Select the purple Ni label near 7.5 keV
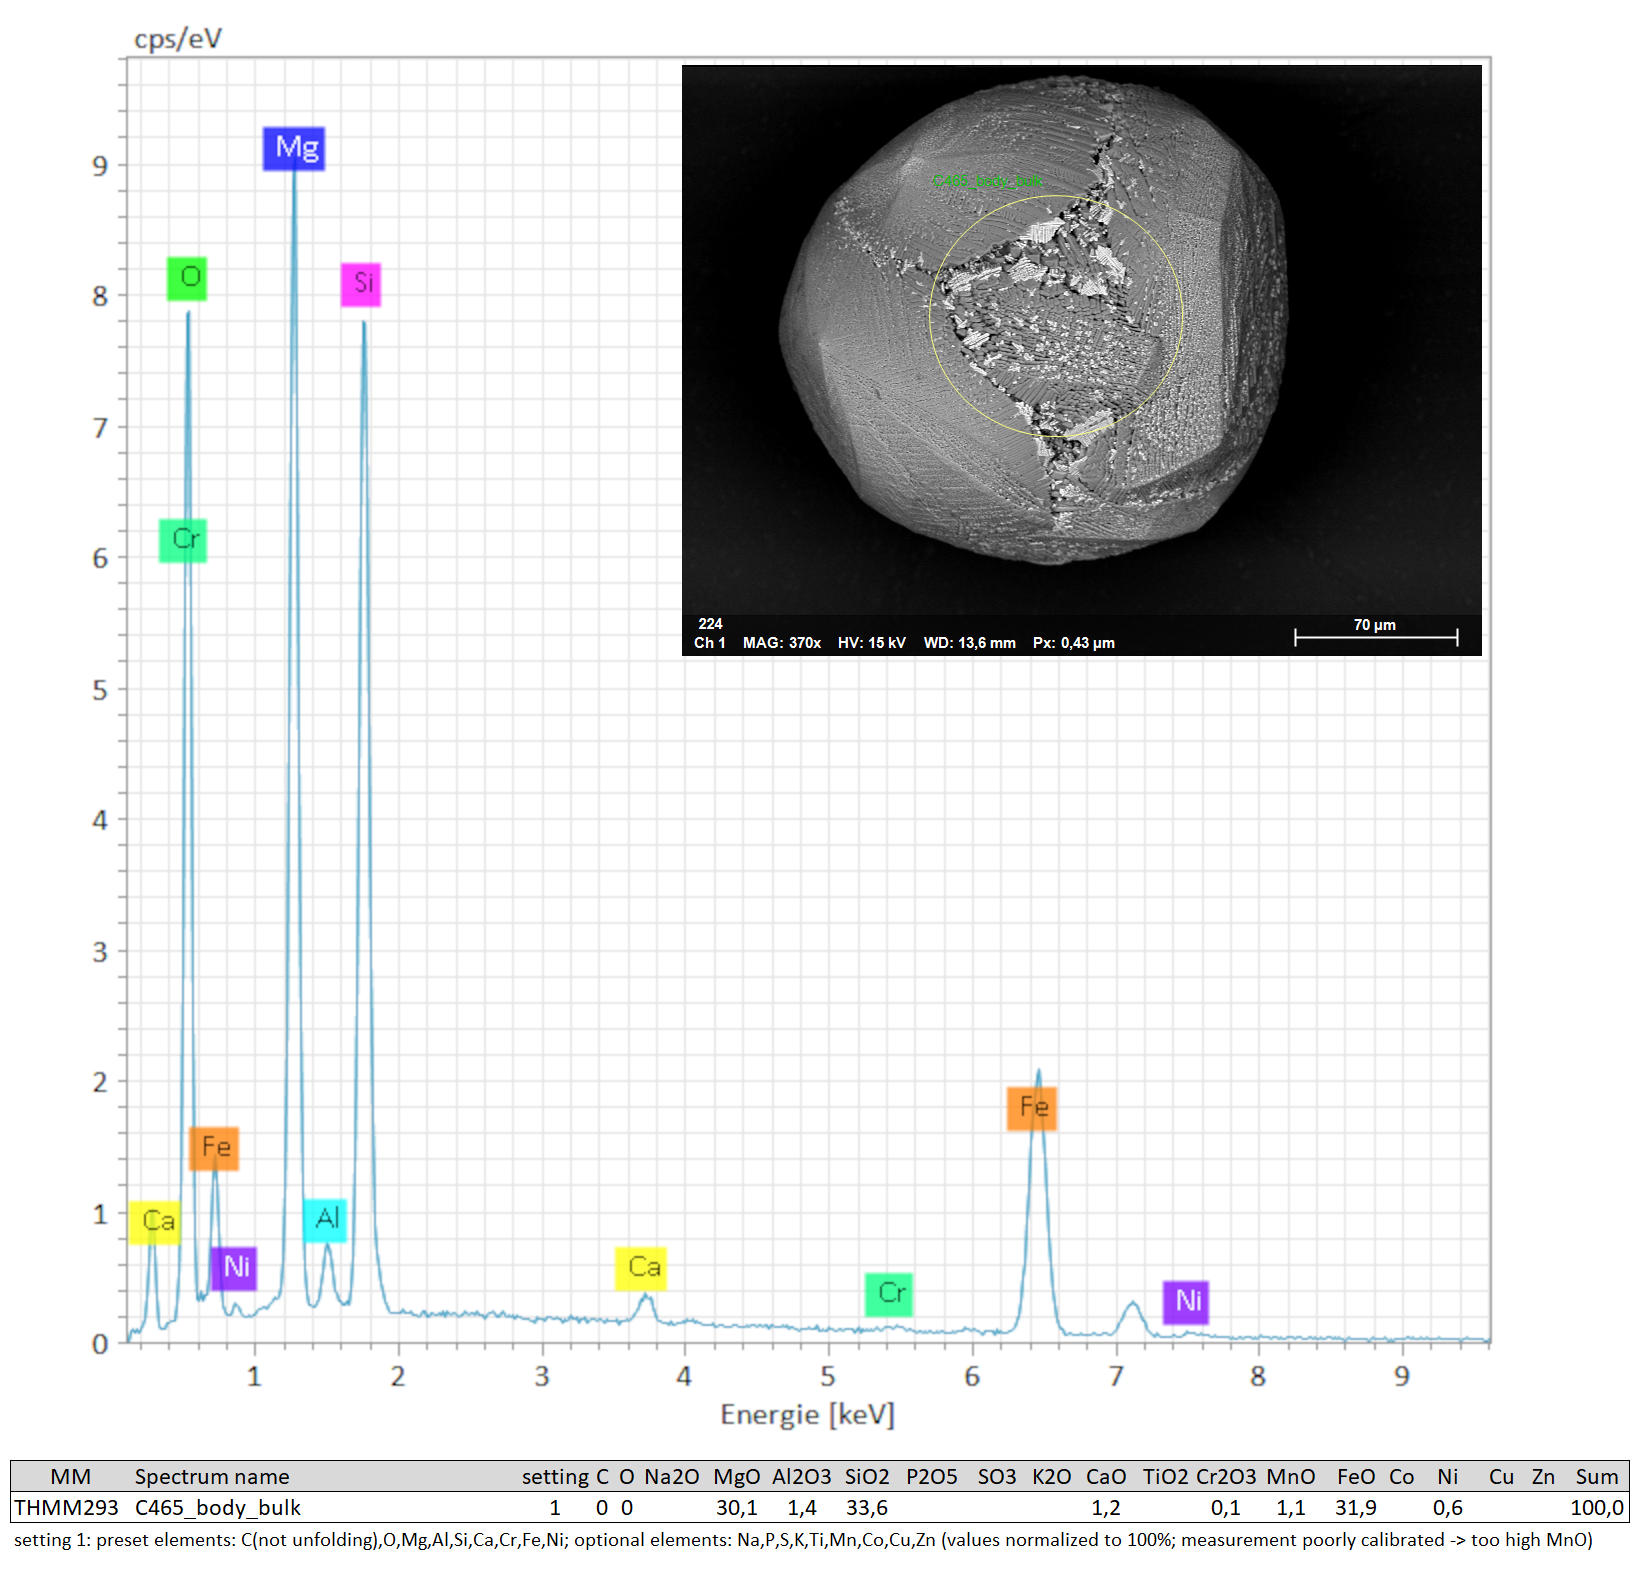Screen dimensions: 1642x1570 (1186, 1301)
